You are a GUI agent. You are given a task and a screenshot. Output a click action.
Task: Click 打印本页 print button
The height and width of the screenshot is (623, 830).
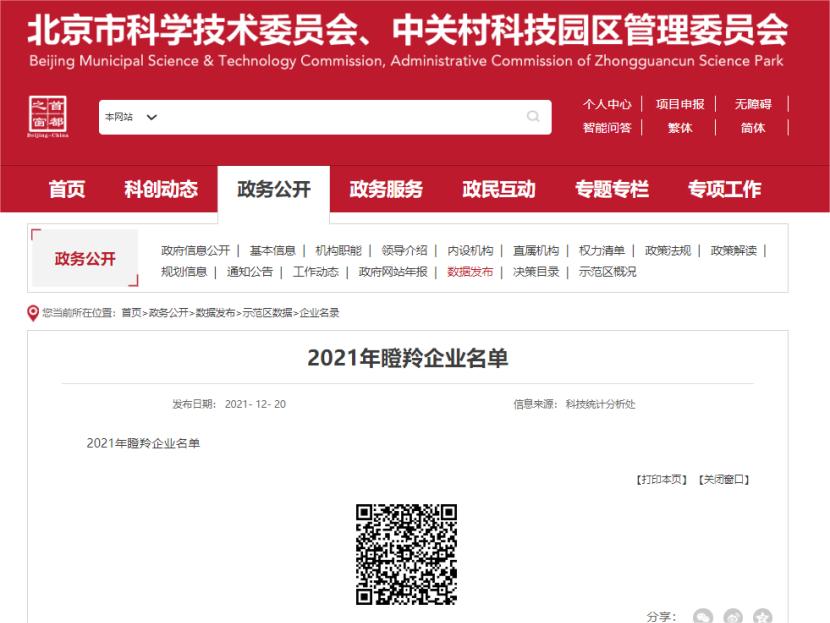[662, 480]
